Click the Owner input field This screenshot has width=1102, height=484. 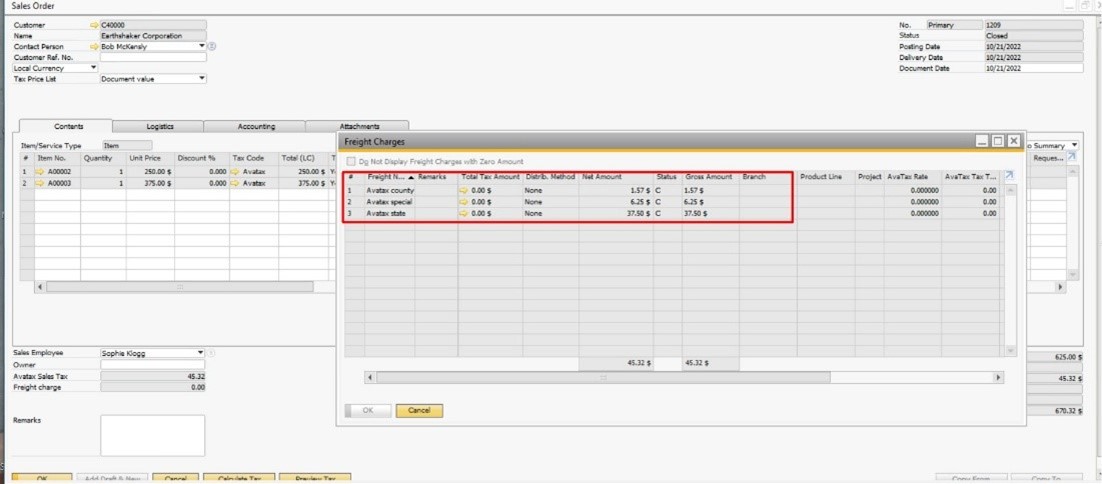click(x=153, y=365)
